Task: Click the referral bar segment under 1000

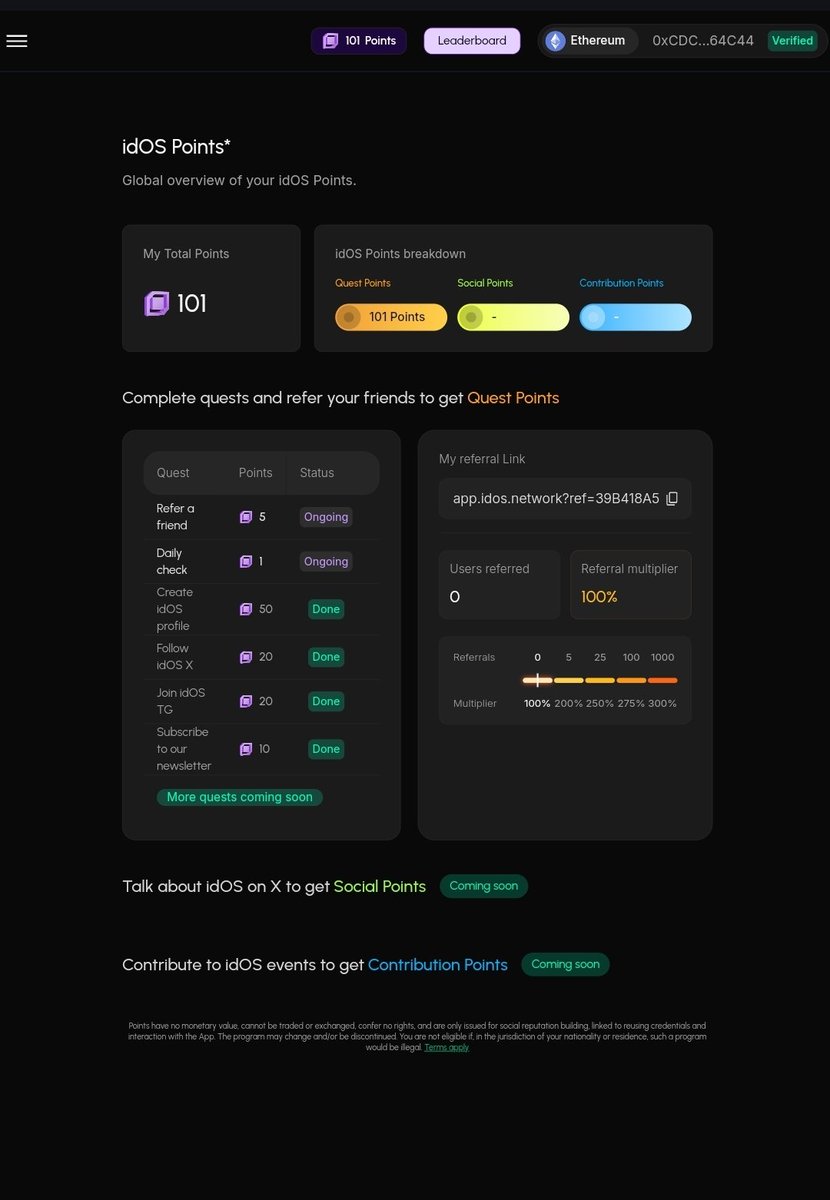Action: (x=662, y=680)
